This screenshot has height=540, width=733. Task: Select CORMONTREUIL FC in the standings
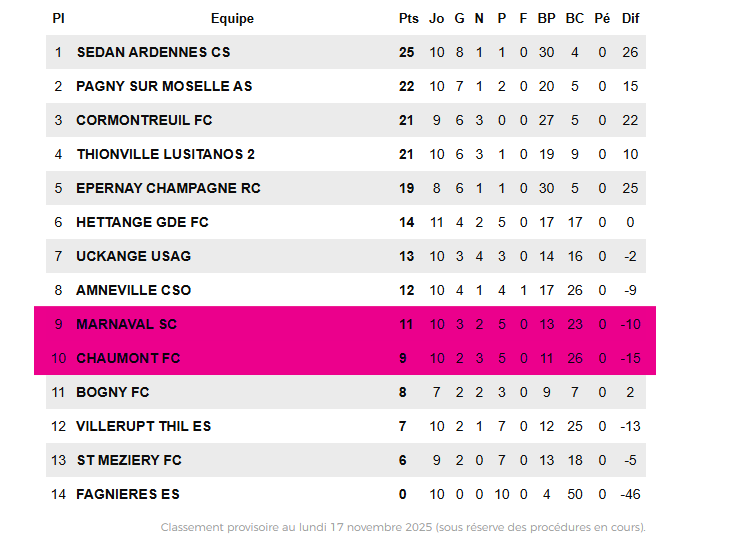pos(144,120)
